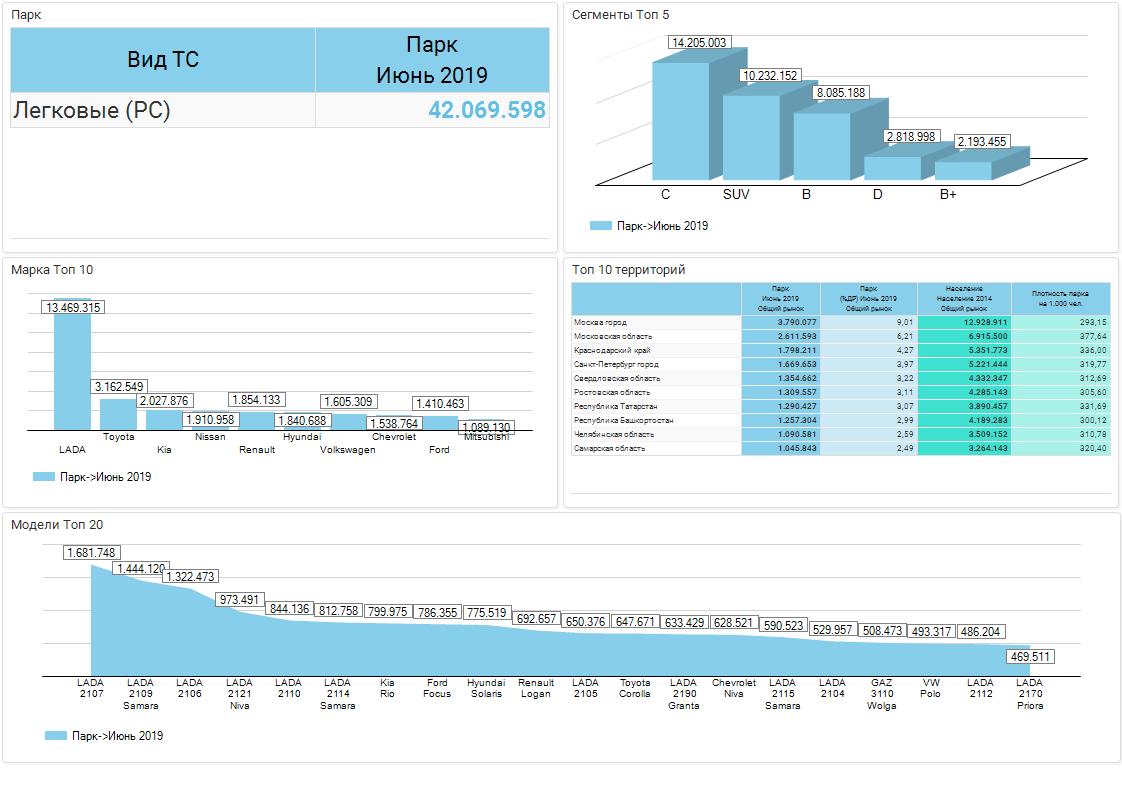Click the SUV 3D bar in segments chart
The image size is (1122, 793).
point(750,136)
